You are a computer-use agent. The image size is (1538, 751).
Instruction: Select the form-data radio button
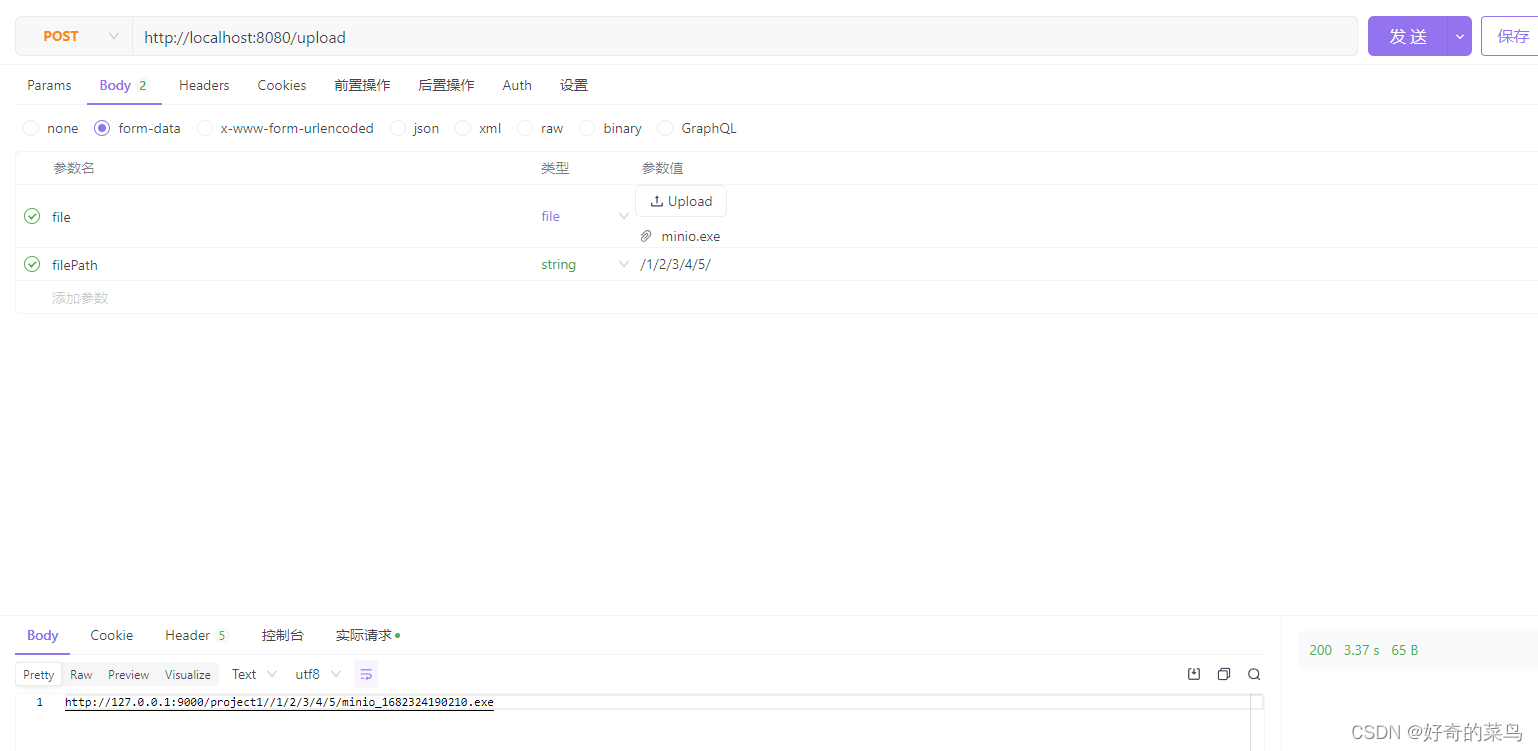101,128
